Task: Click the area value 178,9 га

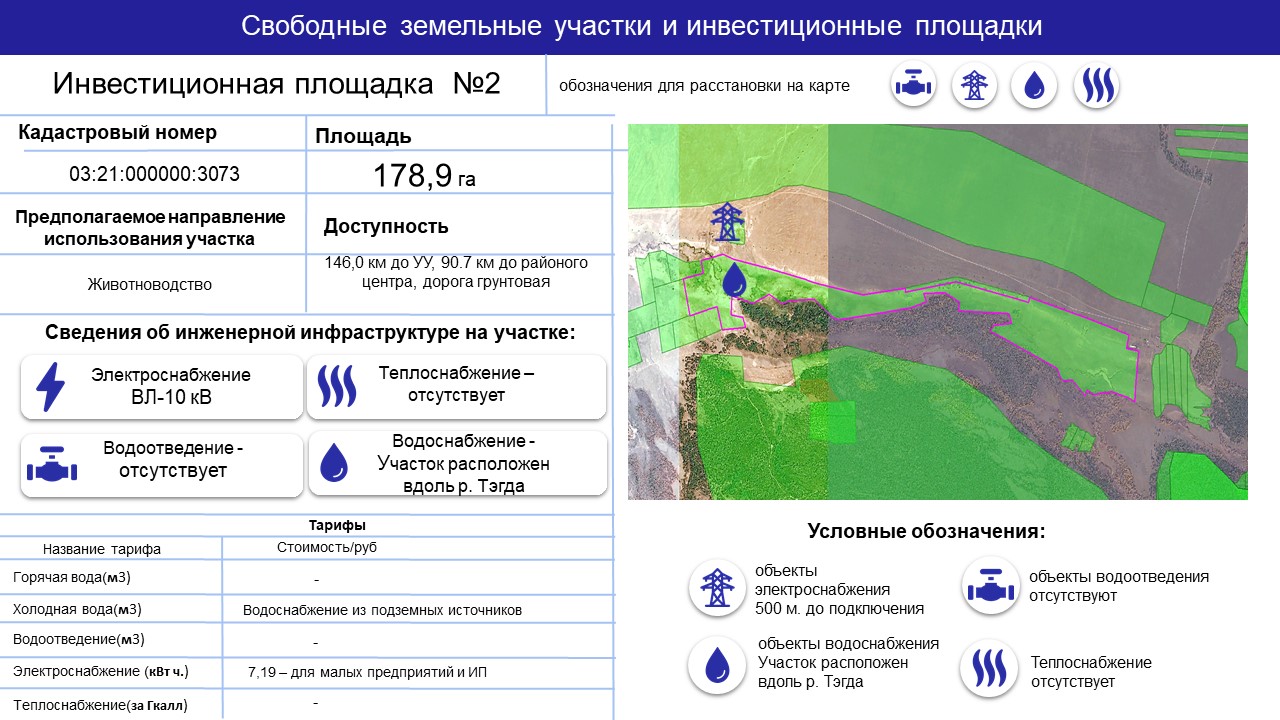Action: tap(424, 176)
